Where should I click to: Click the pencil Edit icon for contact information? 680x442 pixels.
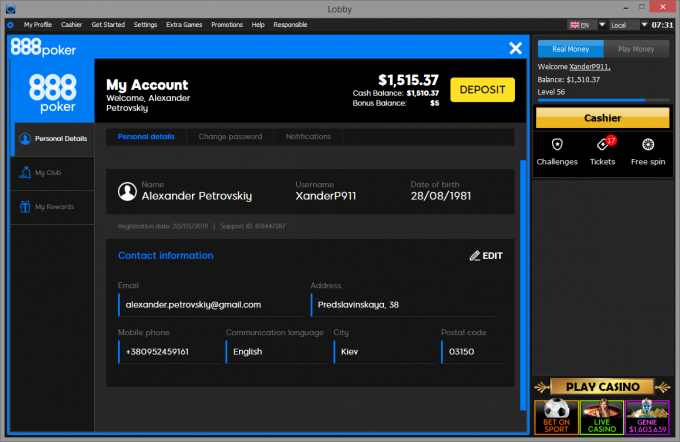click(x=474, y=255)
